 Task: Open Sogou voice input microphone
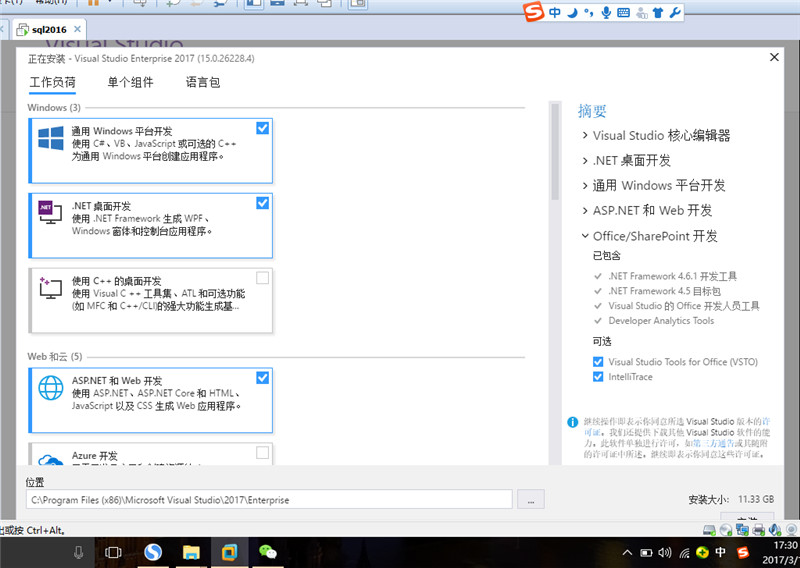pyautogui.click(x=606, y=12)
